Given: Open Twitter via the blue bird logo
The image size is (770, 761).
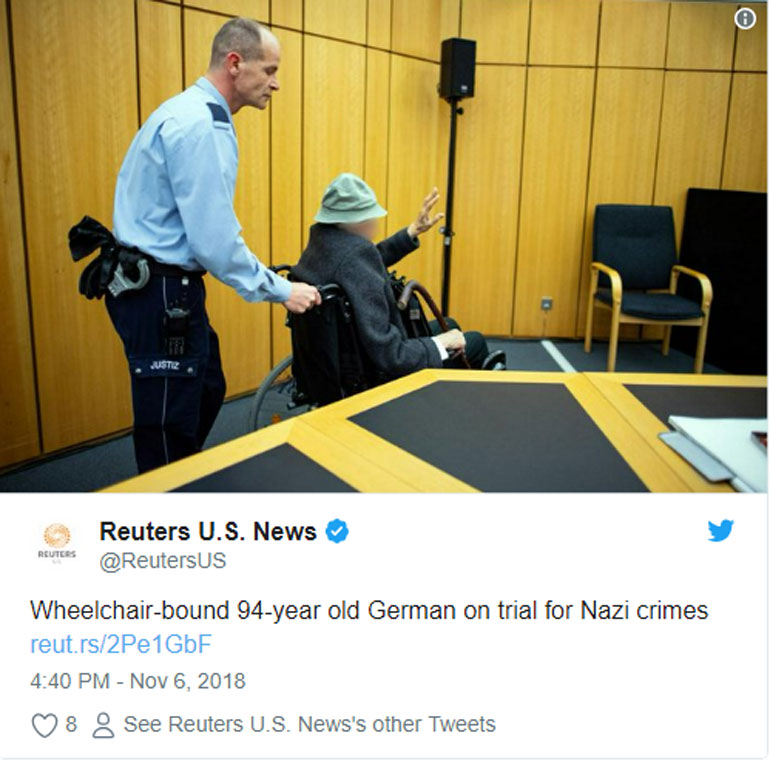Looking at the screenshot, I should point(721,530).
